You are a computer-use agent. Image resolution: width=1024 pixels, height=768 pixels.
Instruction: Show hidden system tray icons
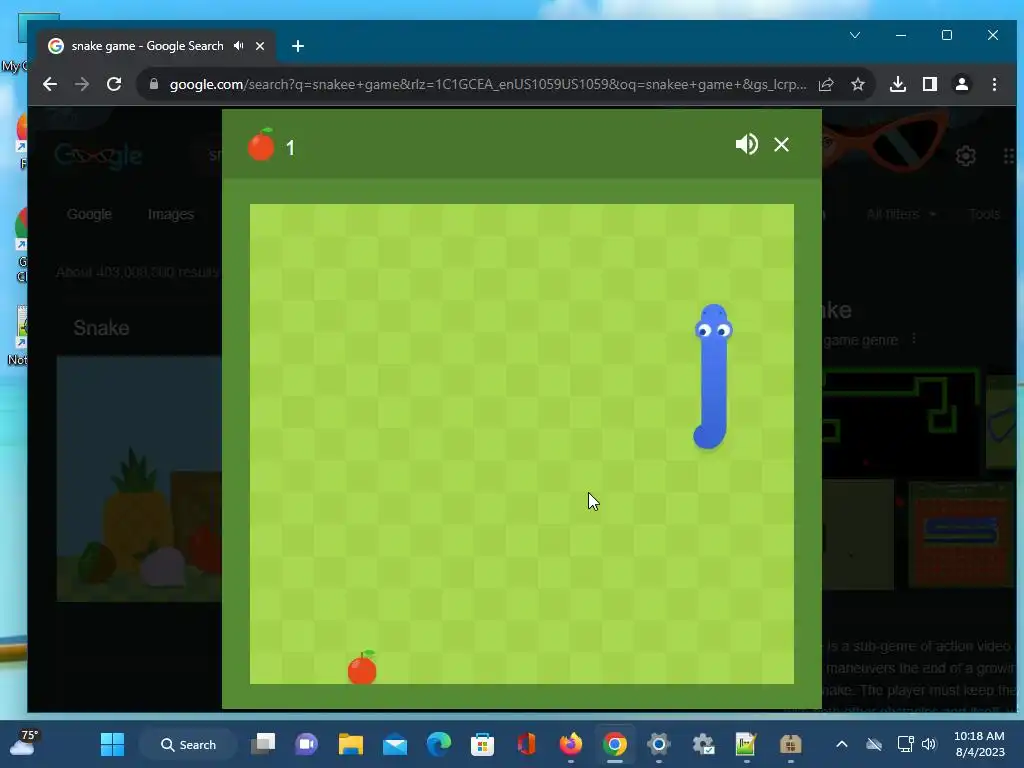pos(842,744)
